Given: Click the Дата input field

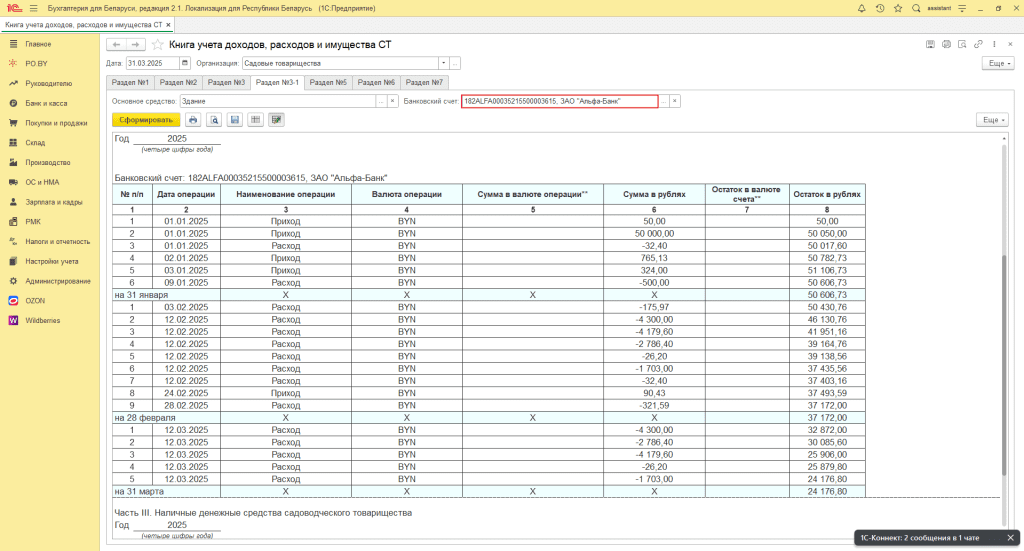Looking at the screenshot, I should click(152, 63).
